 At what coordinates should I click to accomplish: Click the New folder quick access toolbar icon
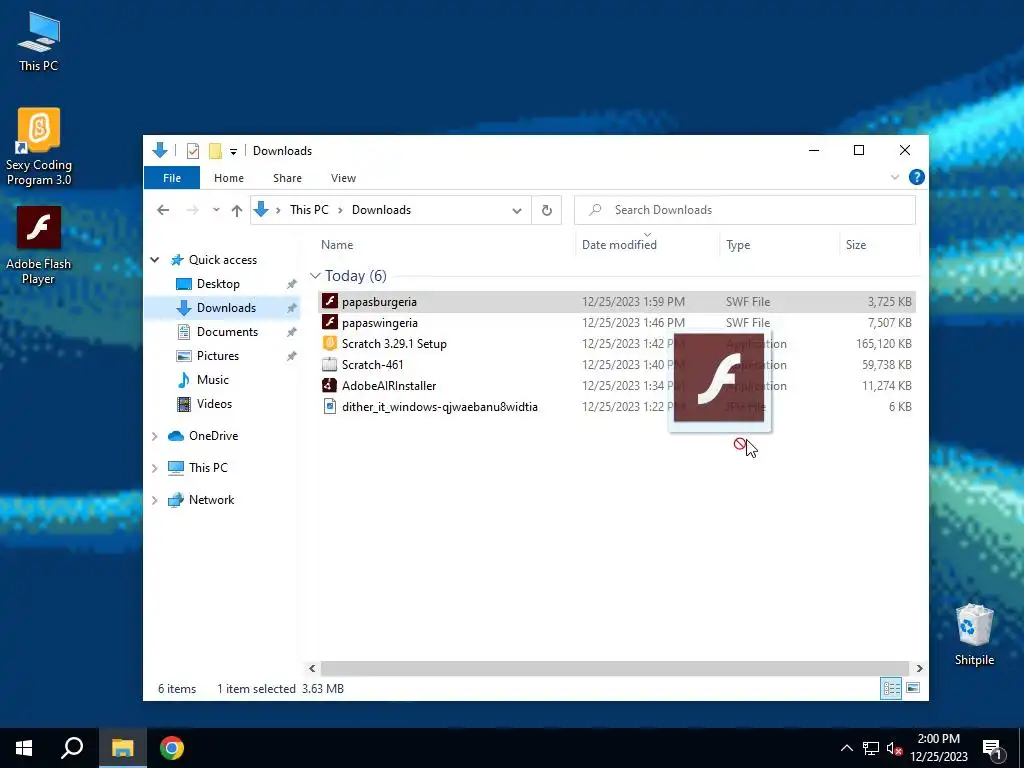215,151
